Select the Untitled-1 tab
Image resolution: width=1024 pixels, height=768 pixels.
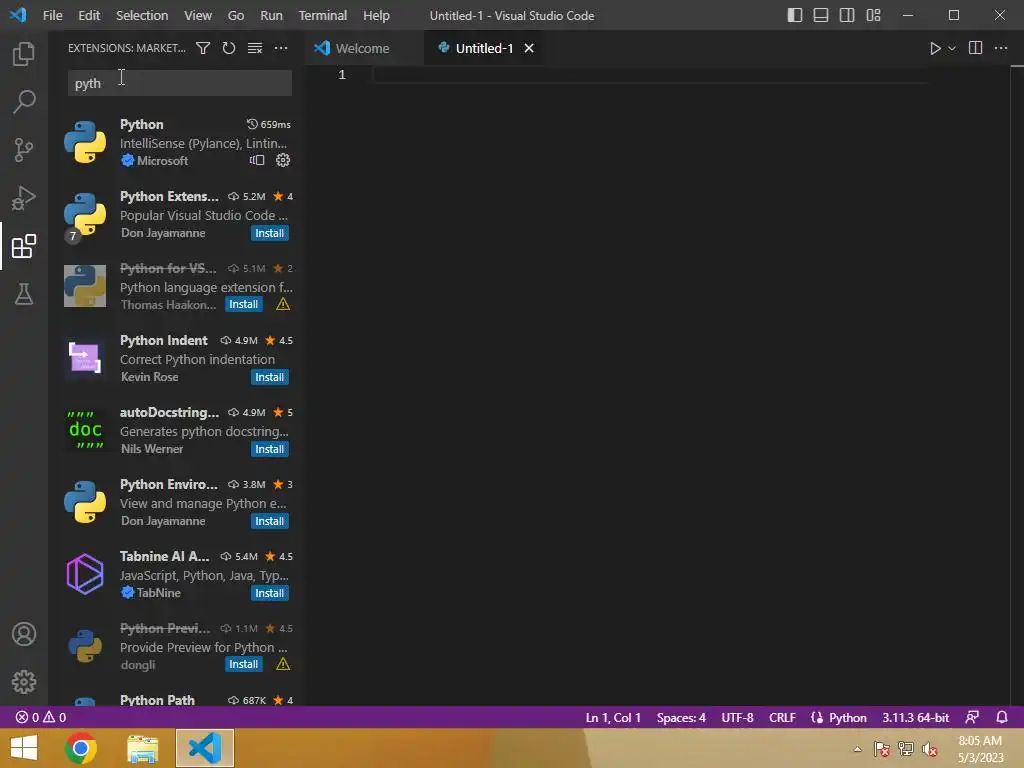click(484, 48)
